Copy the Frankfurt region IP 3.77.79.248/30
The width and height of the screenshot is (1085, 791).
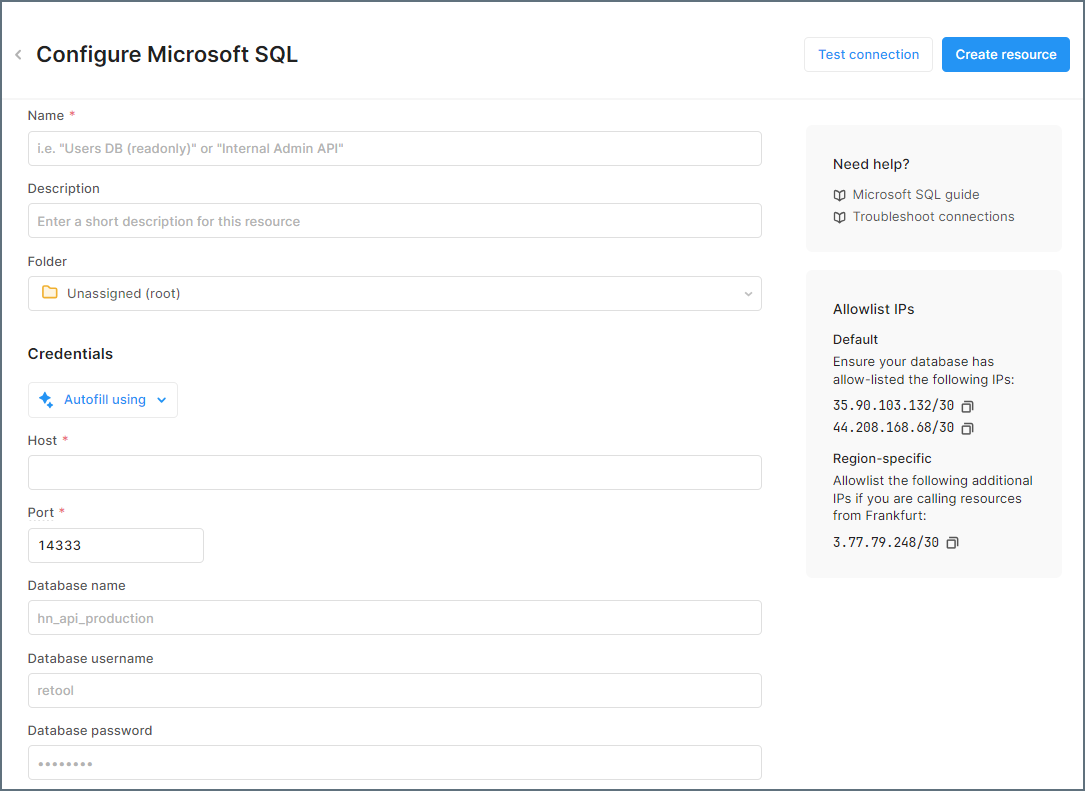[x=951, y=542]
